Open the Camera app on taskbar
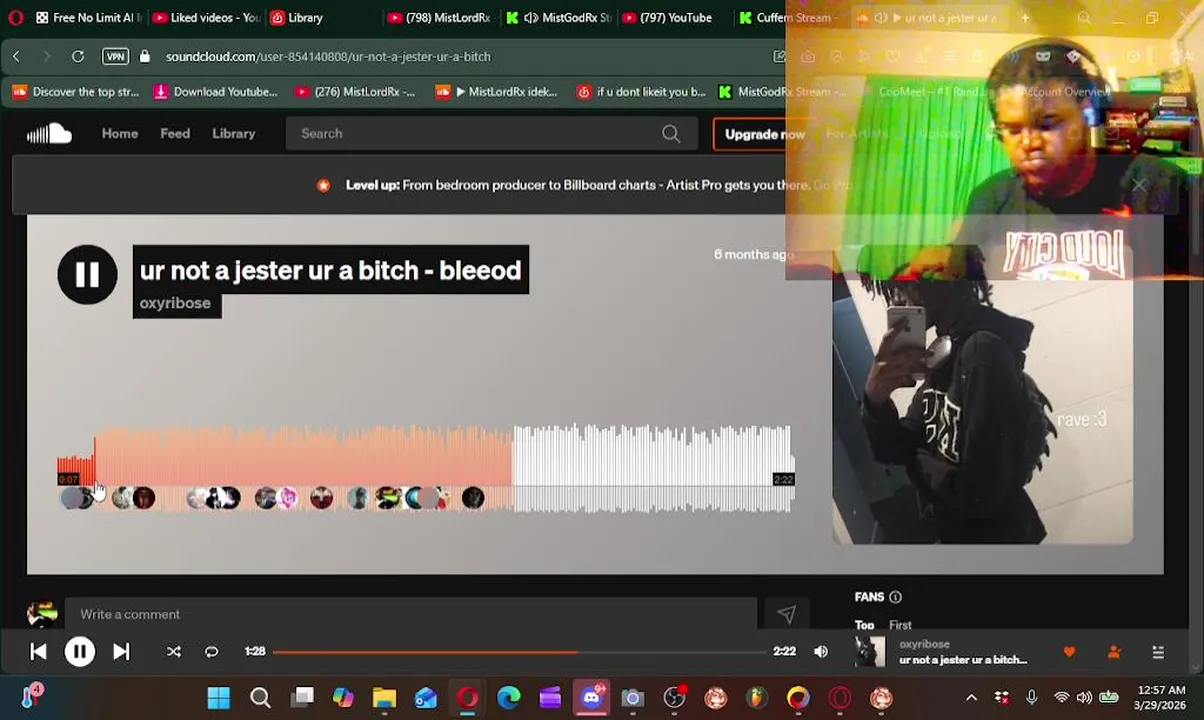The image size is (1204, 720). (x=633, y=697)
